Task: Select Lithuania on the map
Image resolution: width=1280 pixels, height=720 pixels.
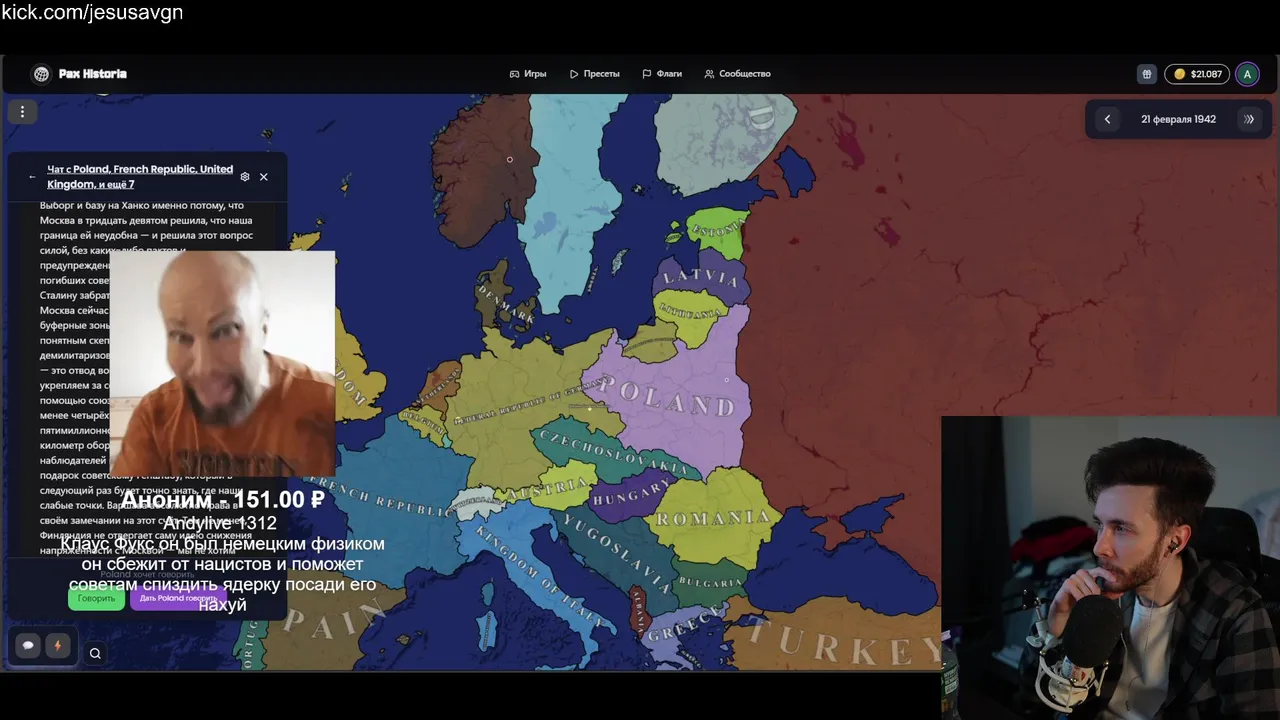Action: point(690,312)
